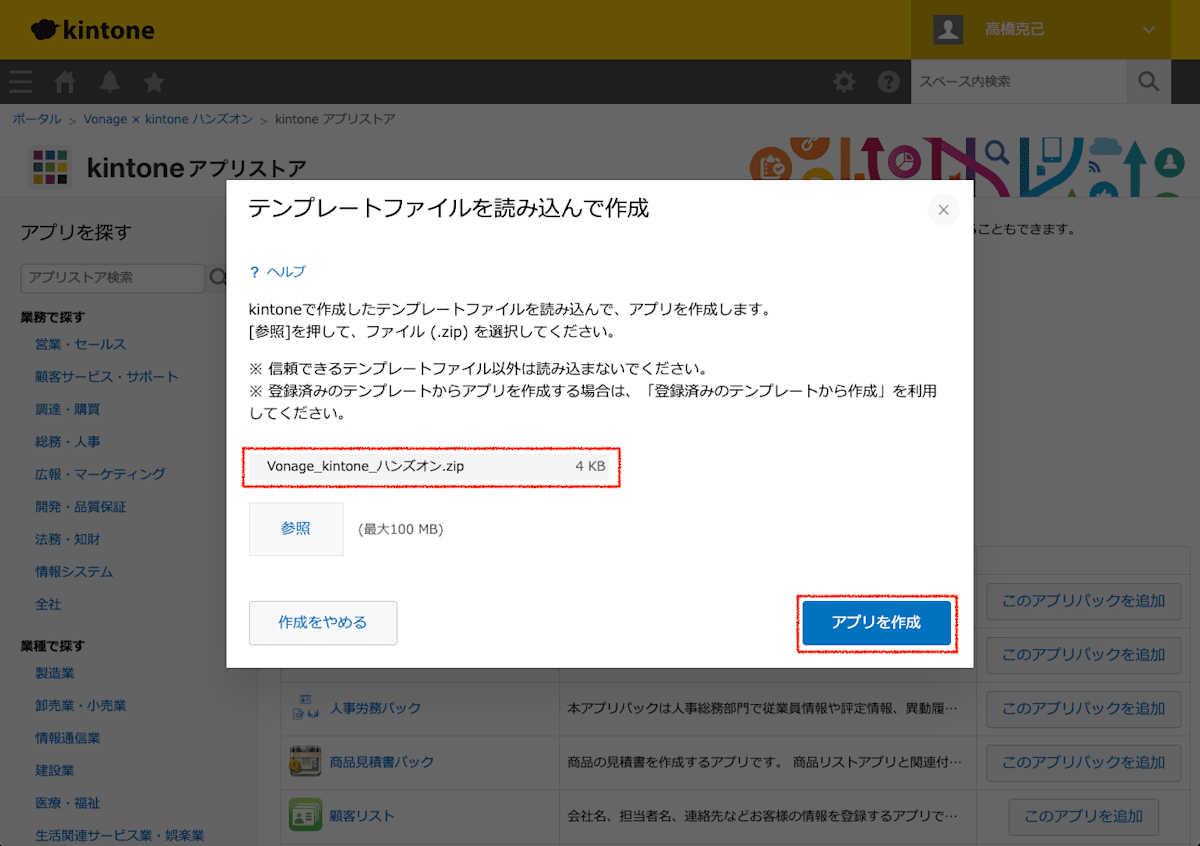The image size is (1200, 846).
Task: Select 全社 category
Action: pos(48,604)
